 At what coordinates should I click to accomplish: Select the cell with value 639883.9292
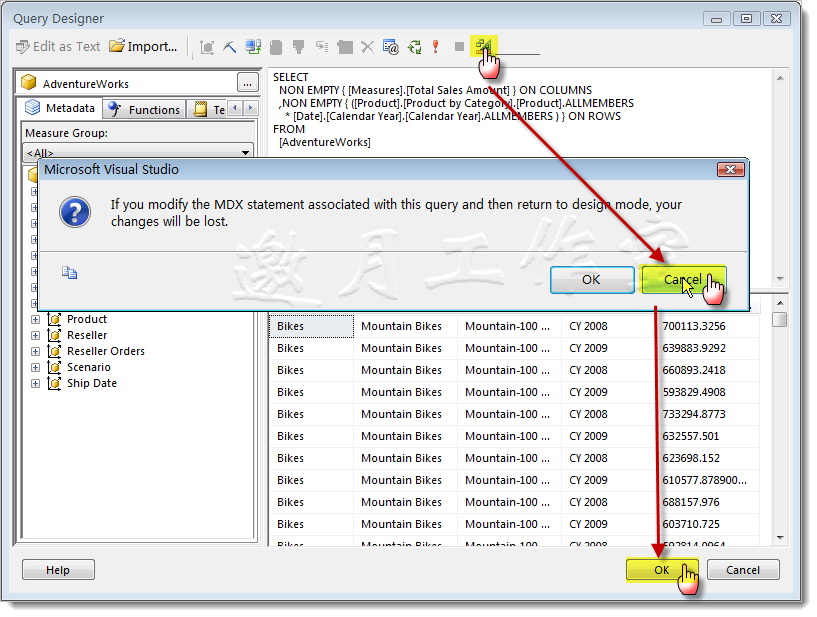click(x=707, y=348)
